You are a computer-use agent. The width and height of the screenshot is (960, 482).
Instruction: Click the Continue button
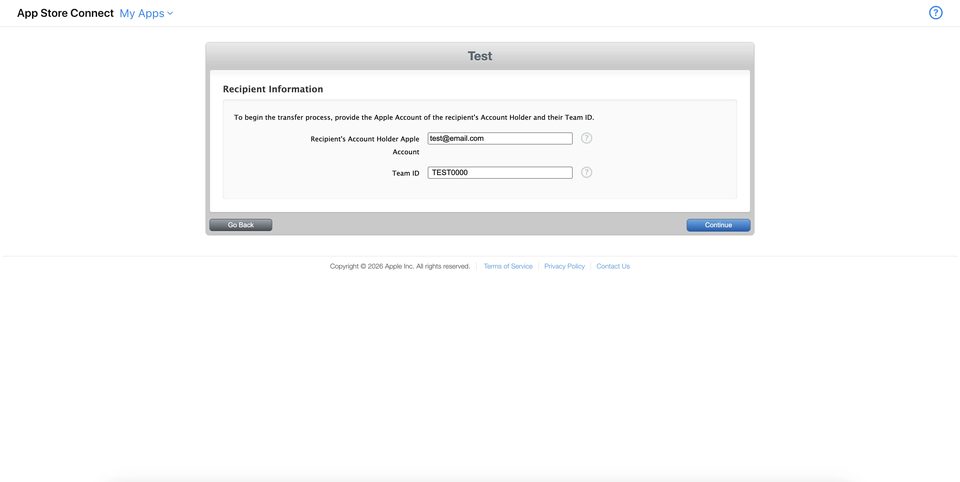pyautogui.click(x=718, y=225)
